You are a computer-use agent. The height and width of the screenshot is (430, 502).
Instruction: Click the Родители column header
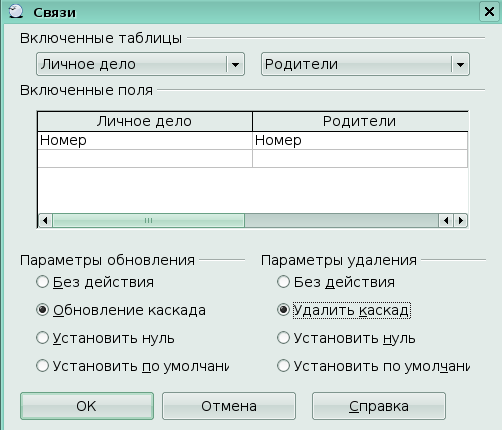tap(360, 121)
